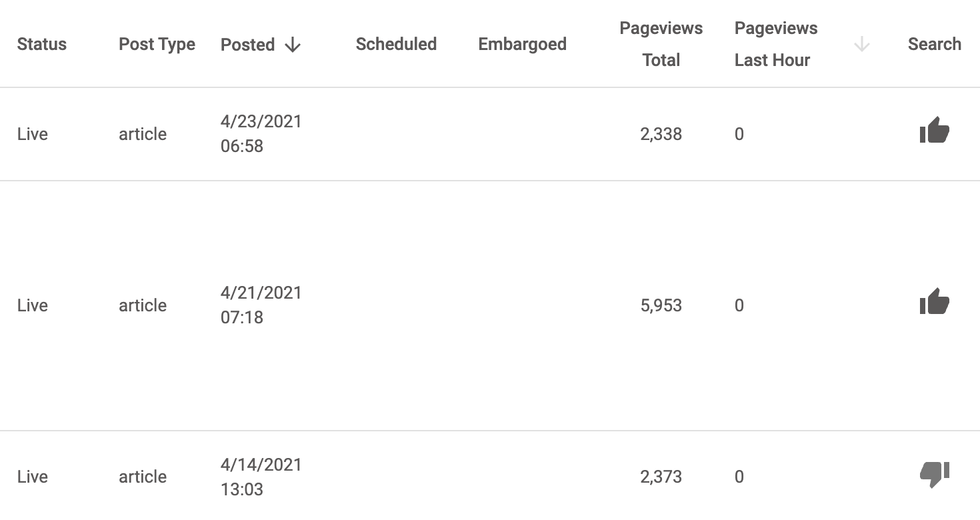The image size is (980, 520).
Task: Sort by Pageviews Total header
Action: (x=661, y=44)
